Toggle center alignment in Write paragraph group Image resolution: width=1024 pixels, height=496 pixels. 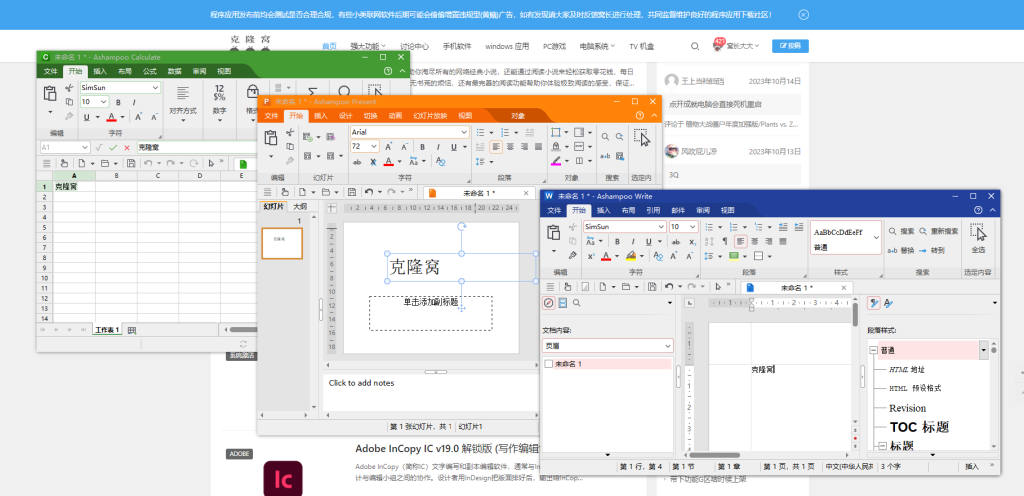[x=754, y=241]
